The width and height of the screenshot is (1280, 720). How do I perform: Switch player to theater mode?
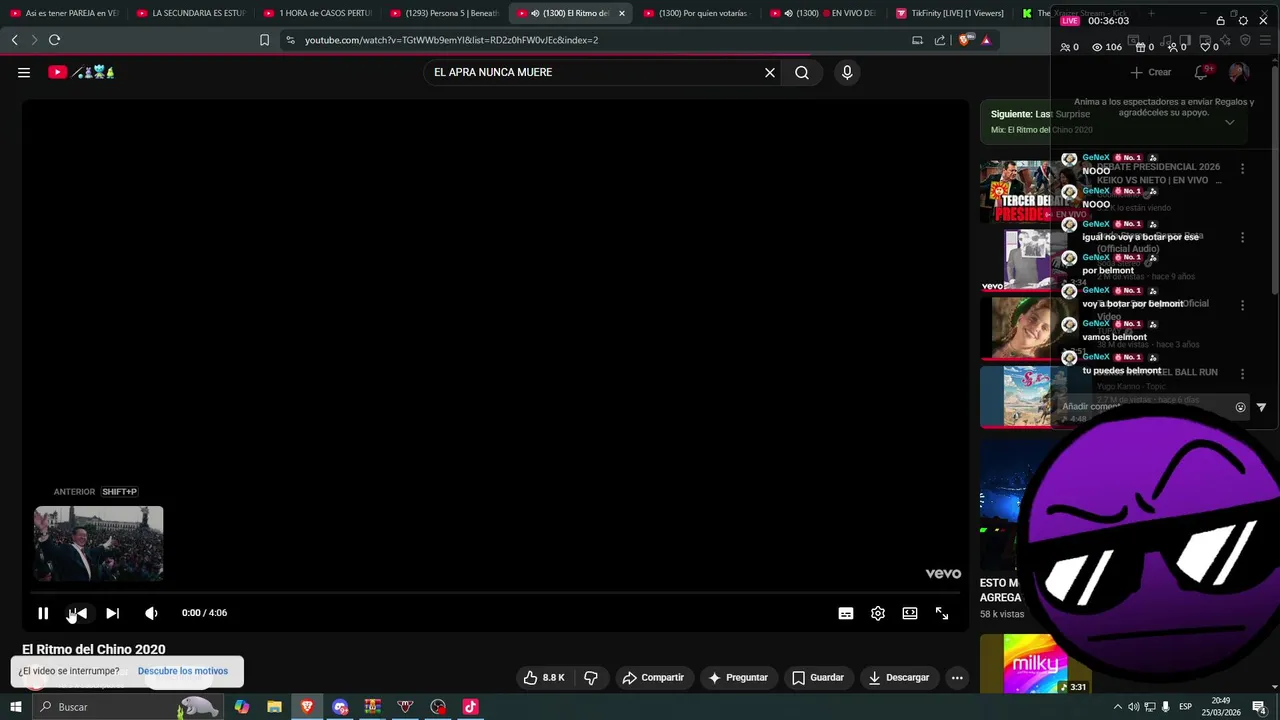pos(910,613)
